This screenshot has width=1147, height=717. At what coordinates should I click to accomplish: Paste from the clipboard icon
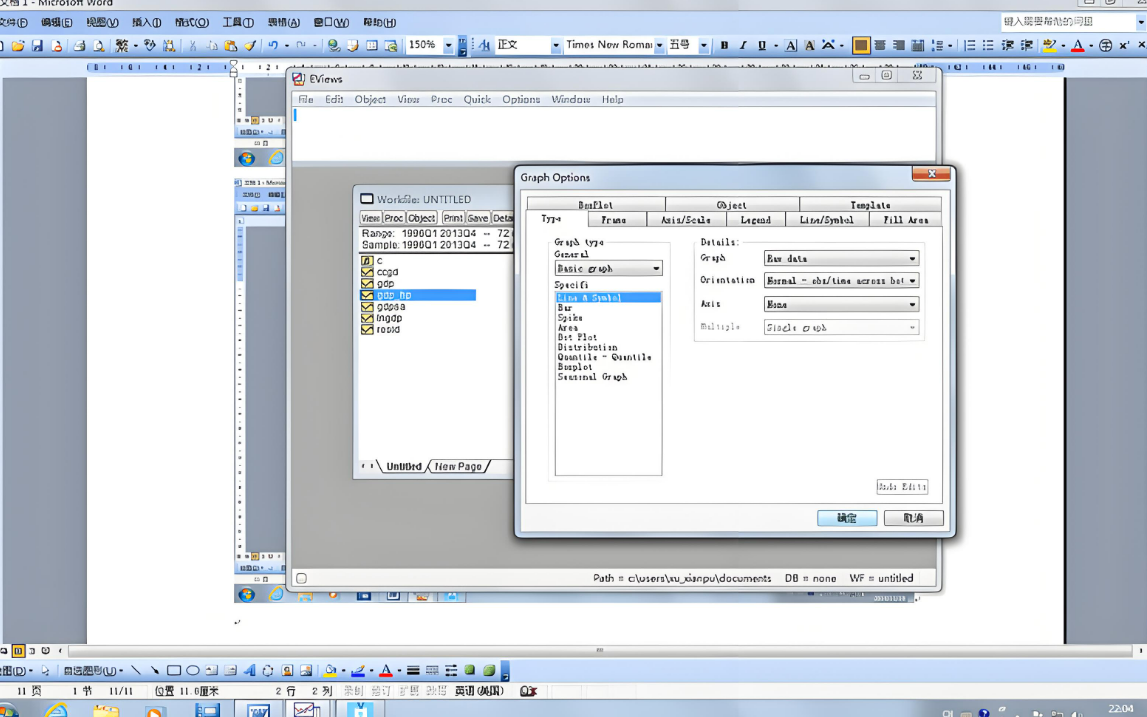coord(230,45)
